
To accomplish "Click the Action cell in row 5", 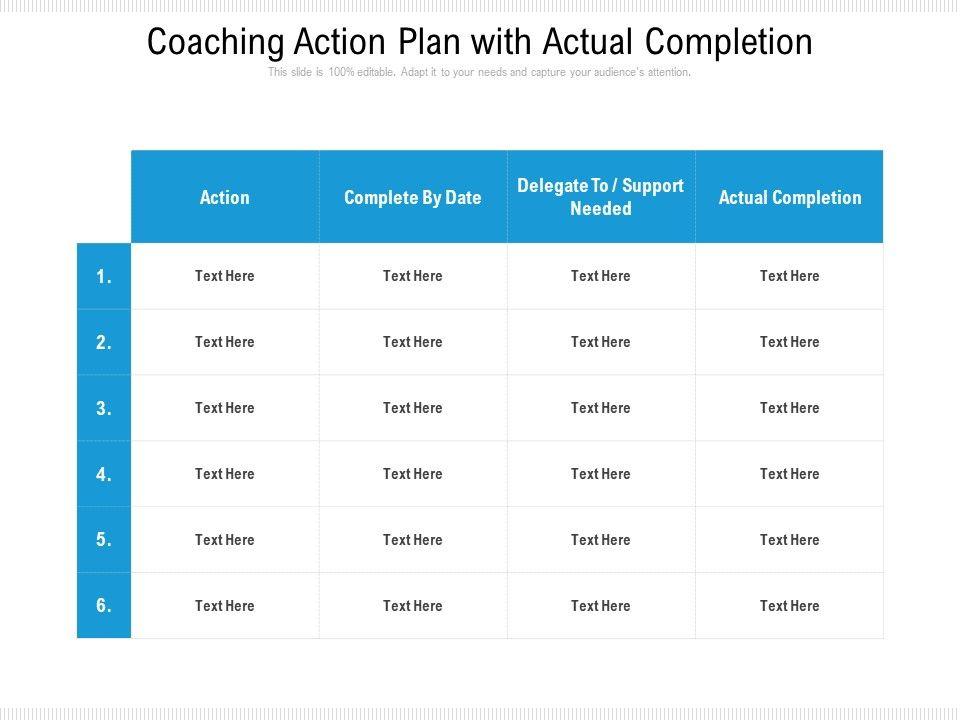I will 225,540.
